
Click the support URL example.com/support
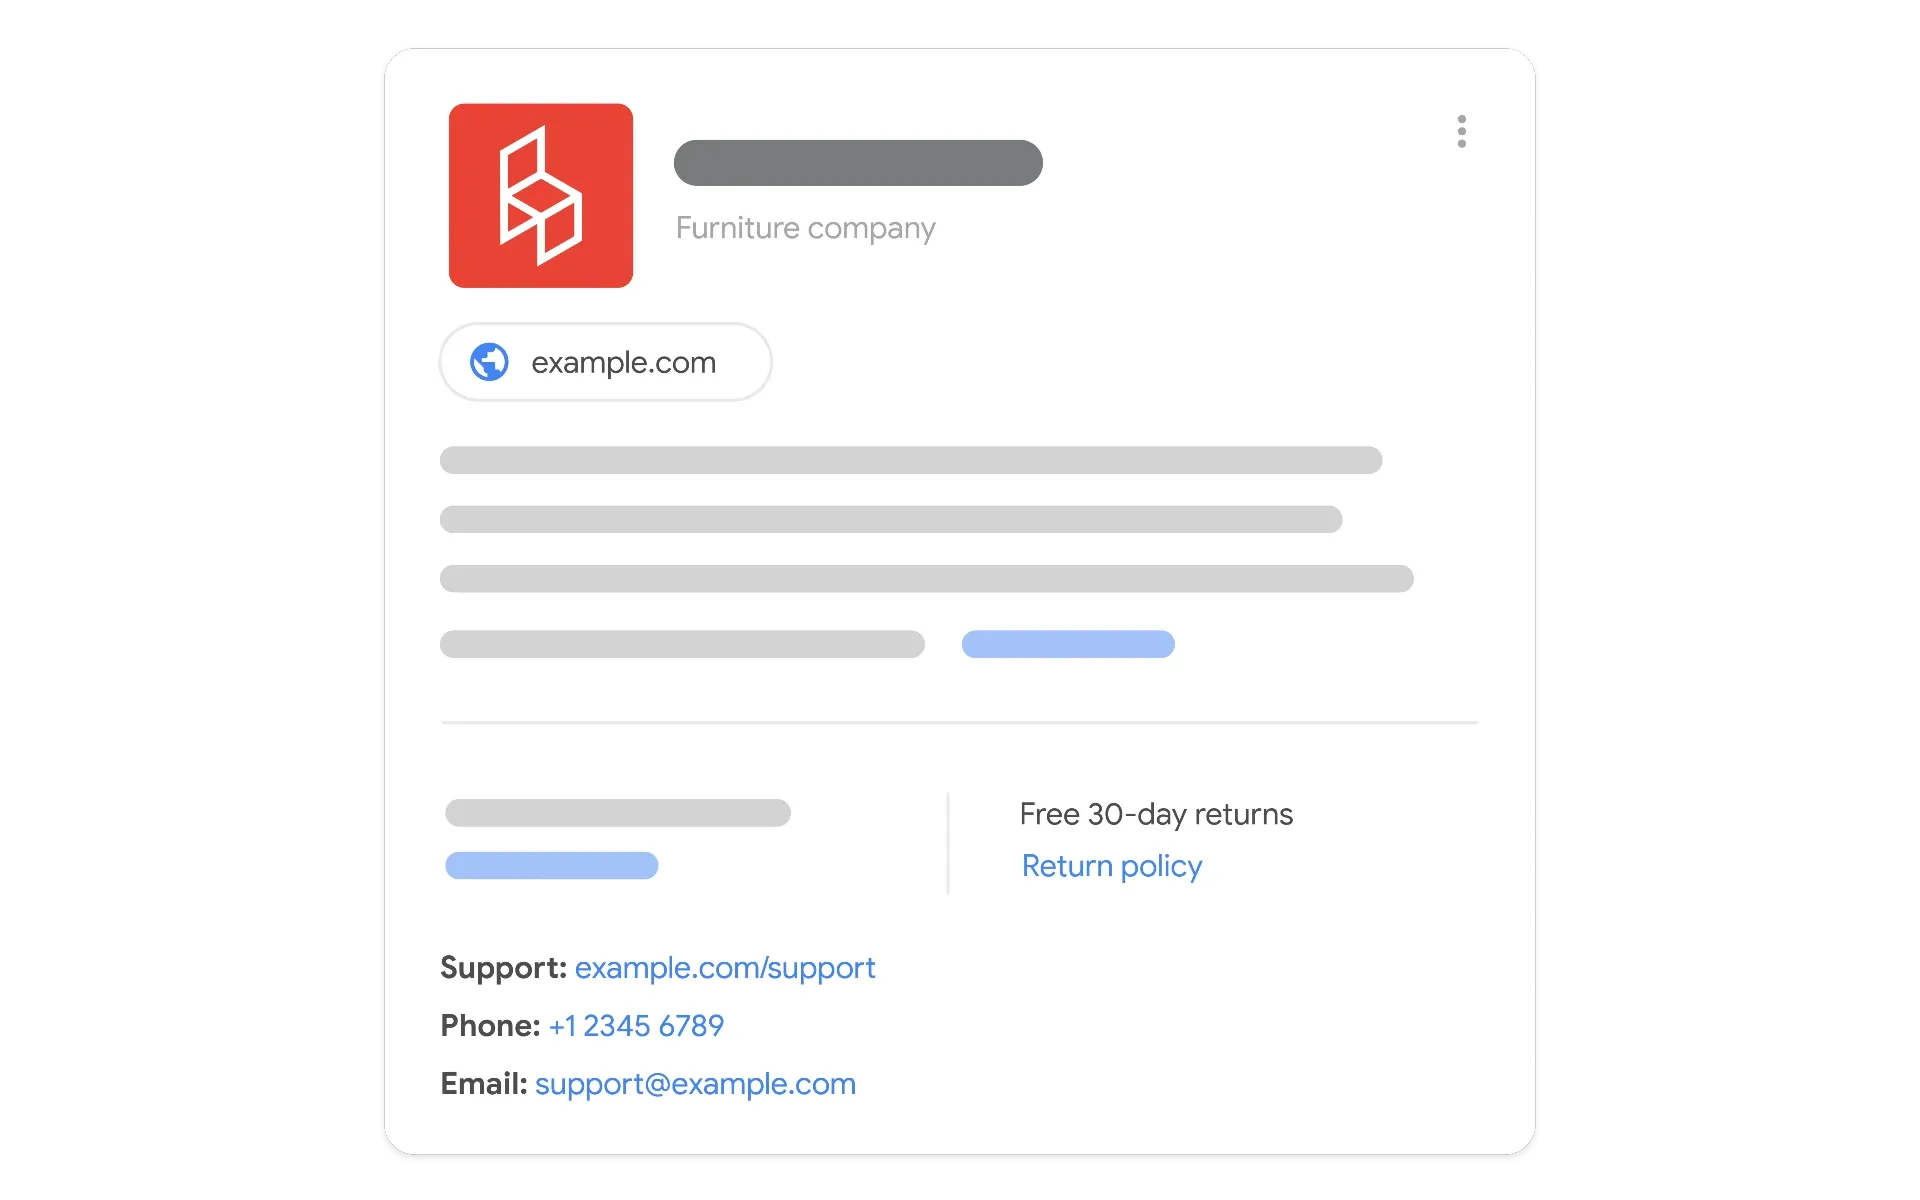[726, 968]
